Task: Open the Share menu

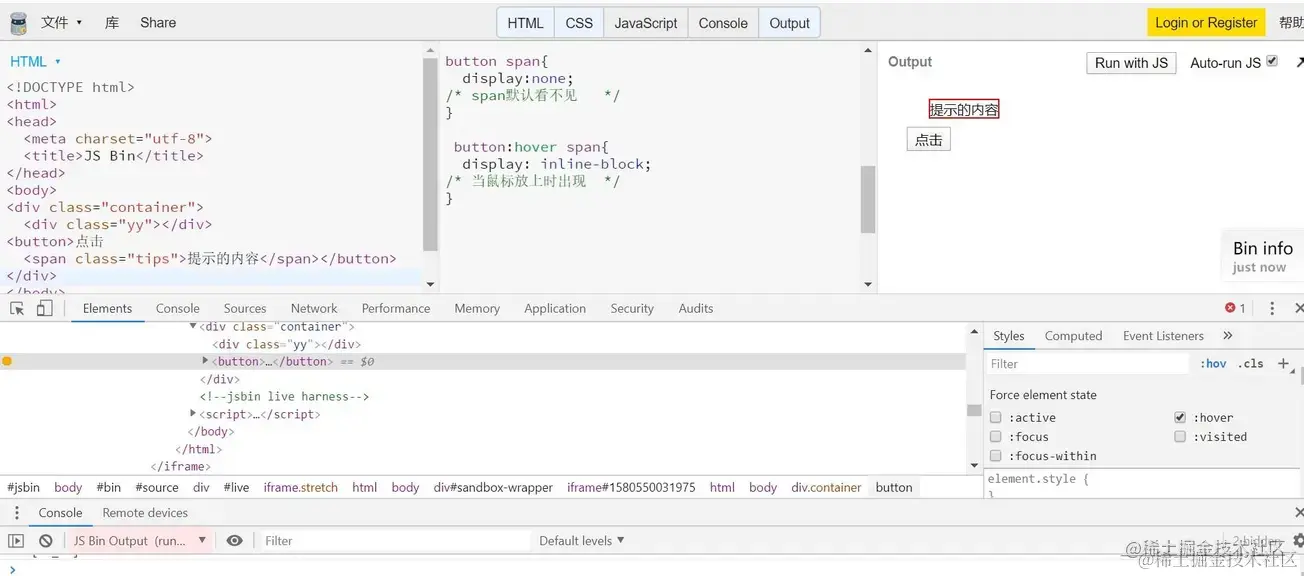Action: click(x=158, y=22)
